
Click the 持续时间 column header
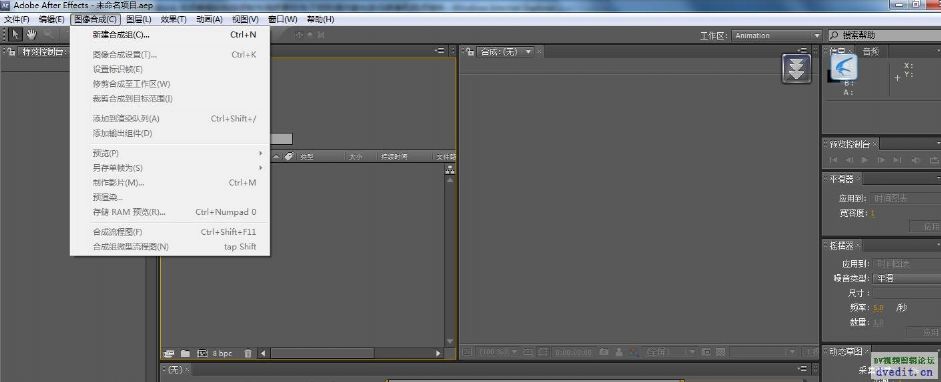pyautogui.click(x=394, y=157)
